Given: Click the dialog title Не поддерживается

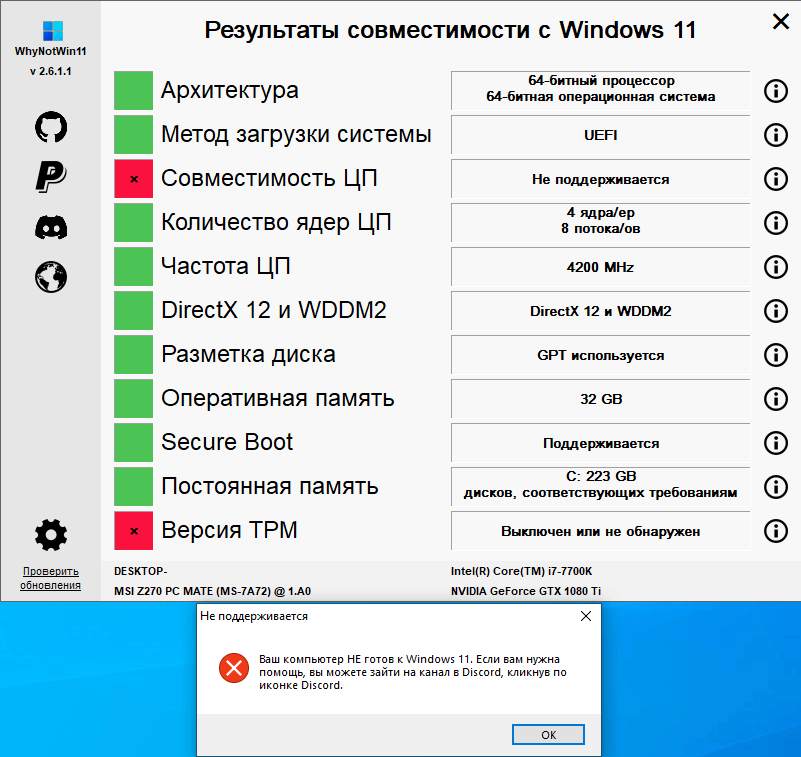Looking at the screenshot, I should point(254,616).
